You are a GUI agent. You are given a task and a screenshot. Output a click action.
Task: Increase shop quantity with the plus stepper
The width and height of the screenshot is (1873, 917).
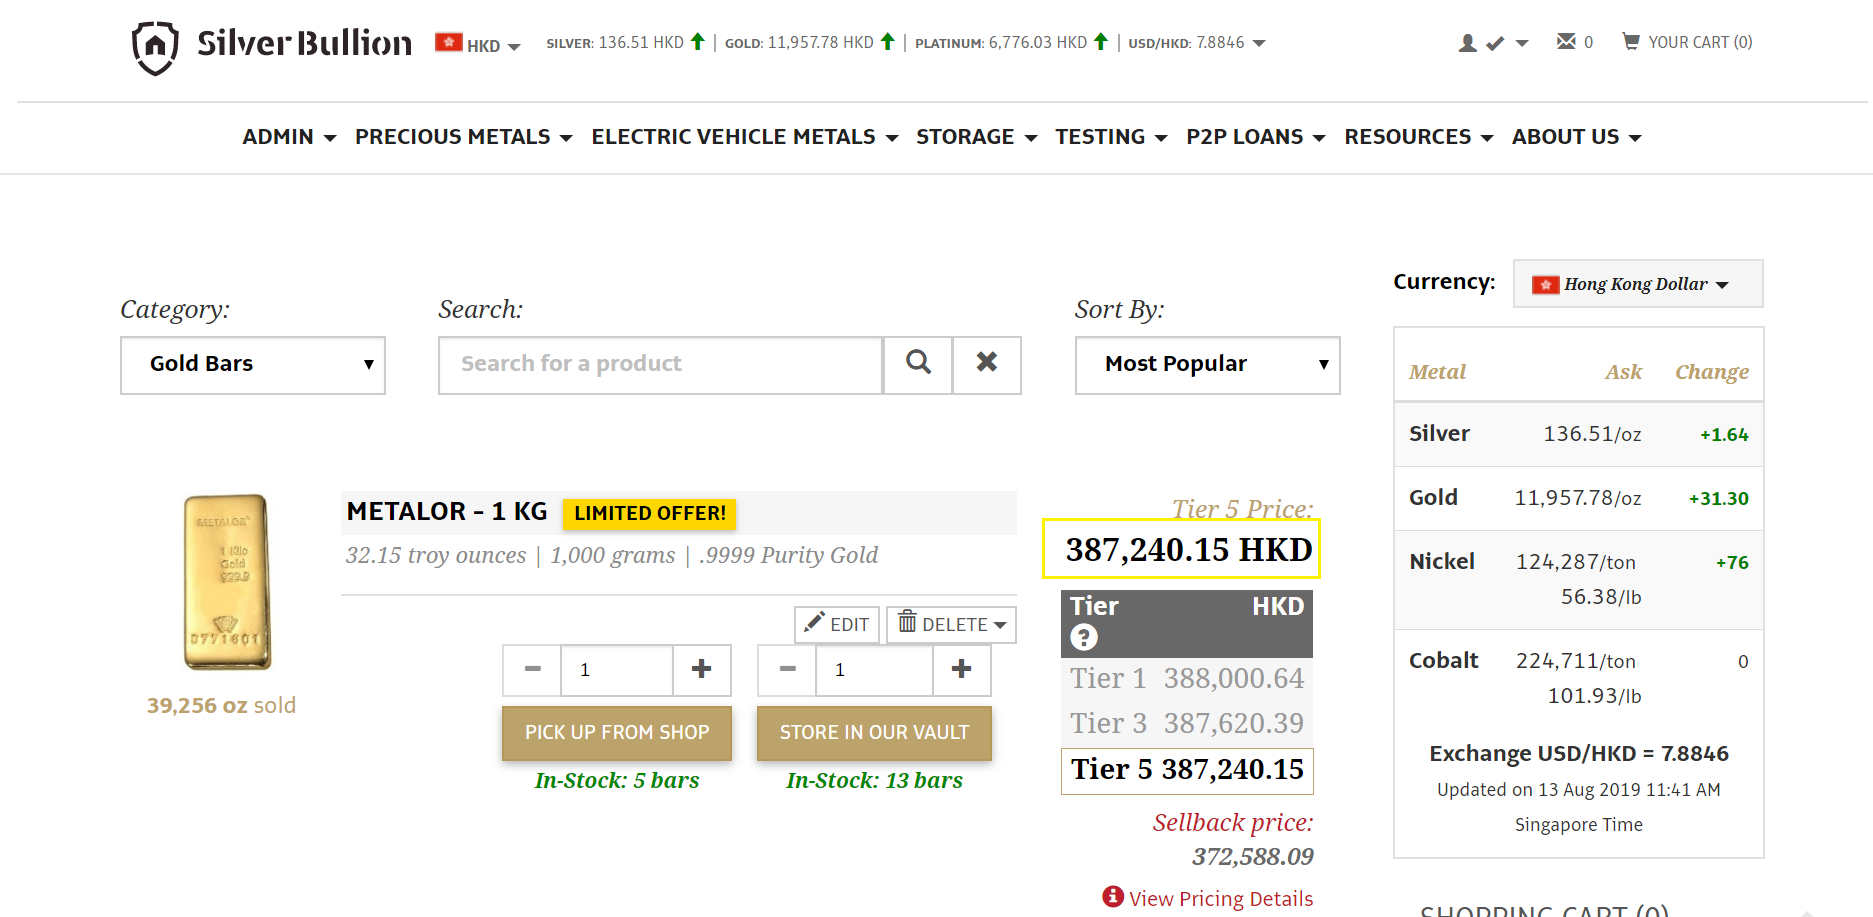(701, 669)
